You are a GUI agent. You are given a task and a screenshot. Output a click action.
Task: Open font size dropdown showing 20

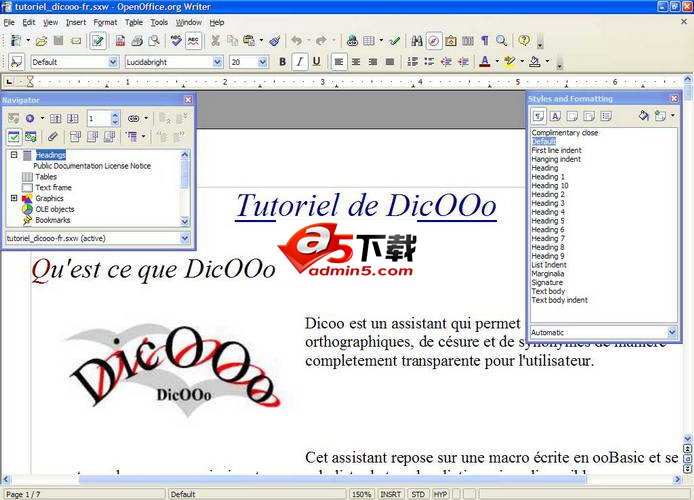click(263, 62)
